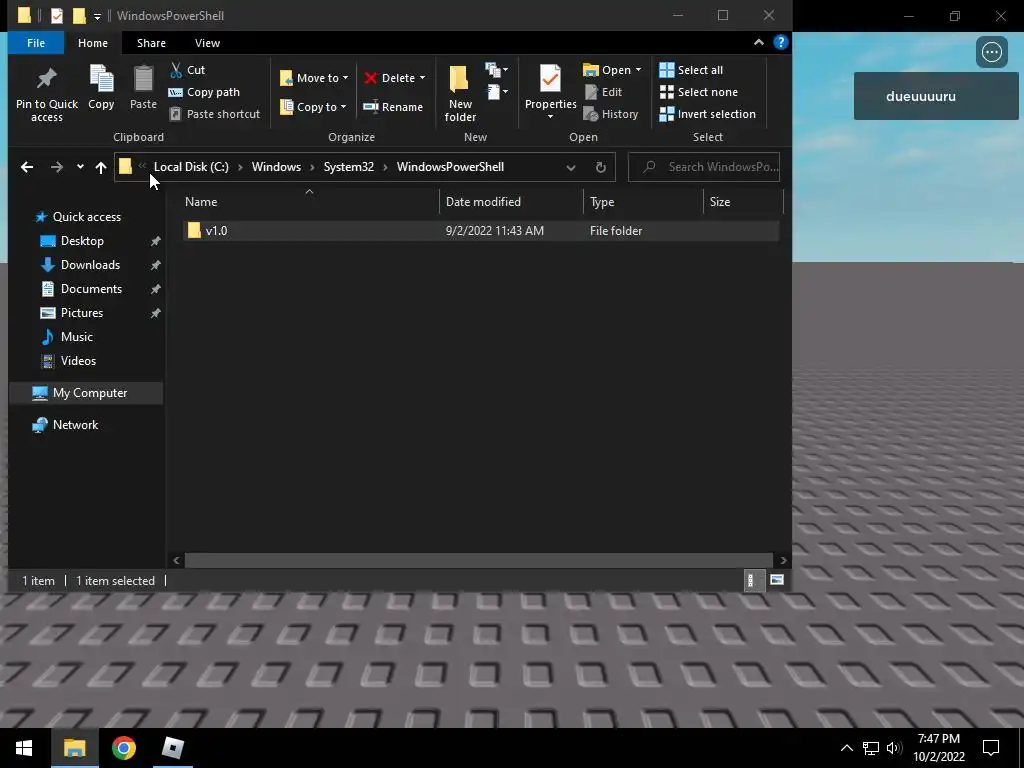Click the Rename button
Screen dimensions: 1024x768
pyautogui.click(x=393, y=107)
